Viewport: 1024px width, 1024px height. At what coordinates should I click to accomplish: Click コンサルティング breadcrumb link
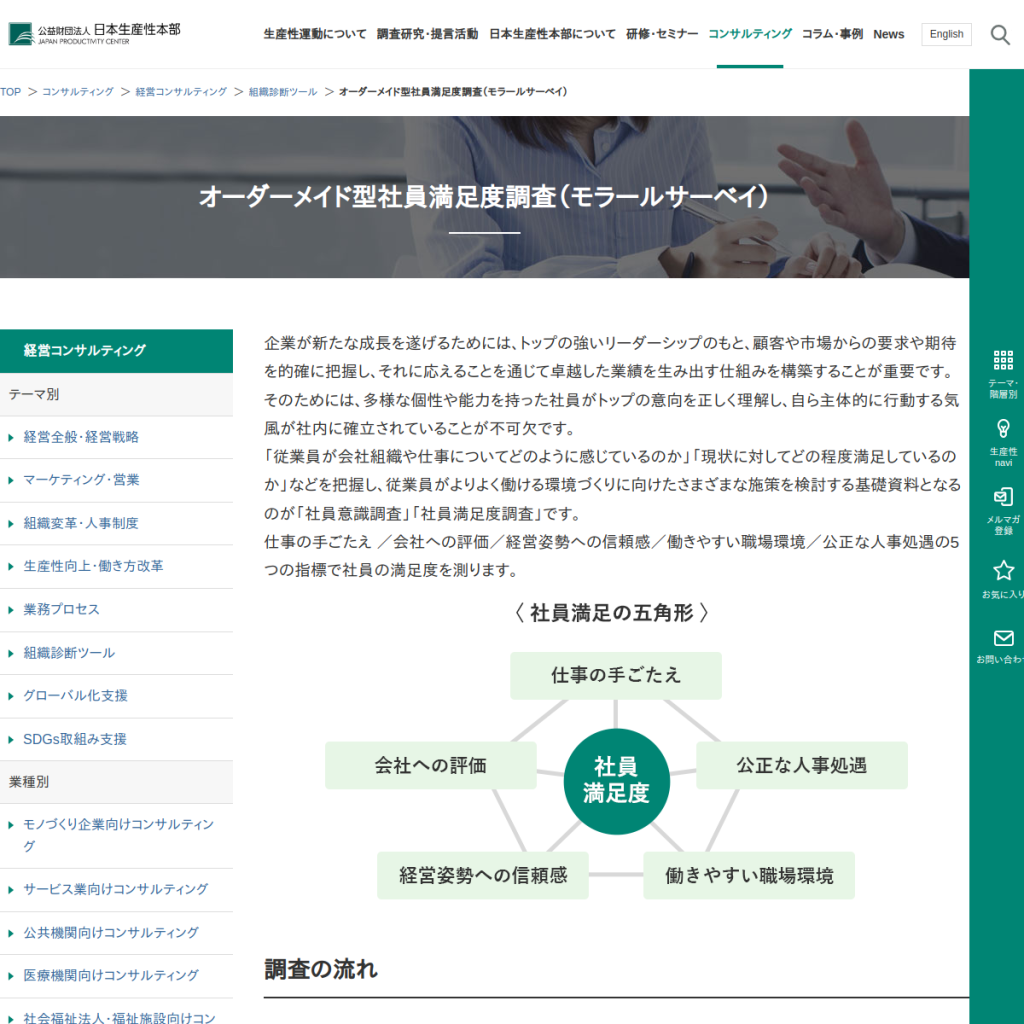pos(78,92)
